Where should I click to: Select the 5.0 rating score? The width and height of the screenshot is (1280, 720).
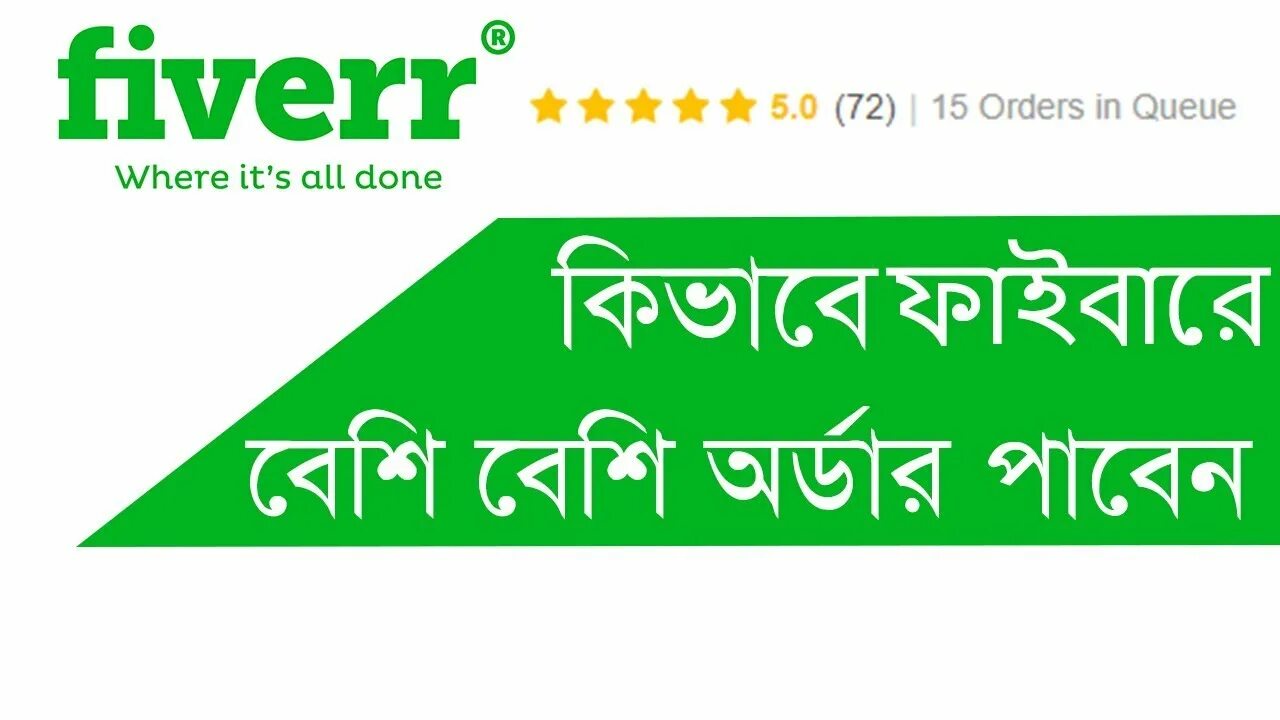794,107
